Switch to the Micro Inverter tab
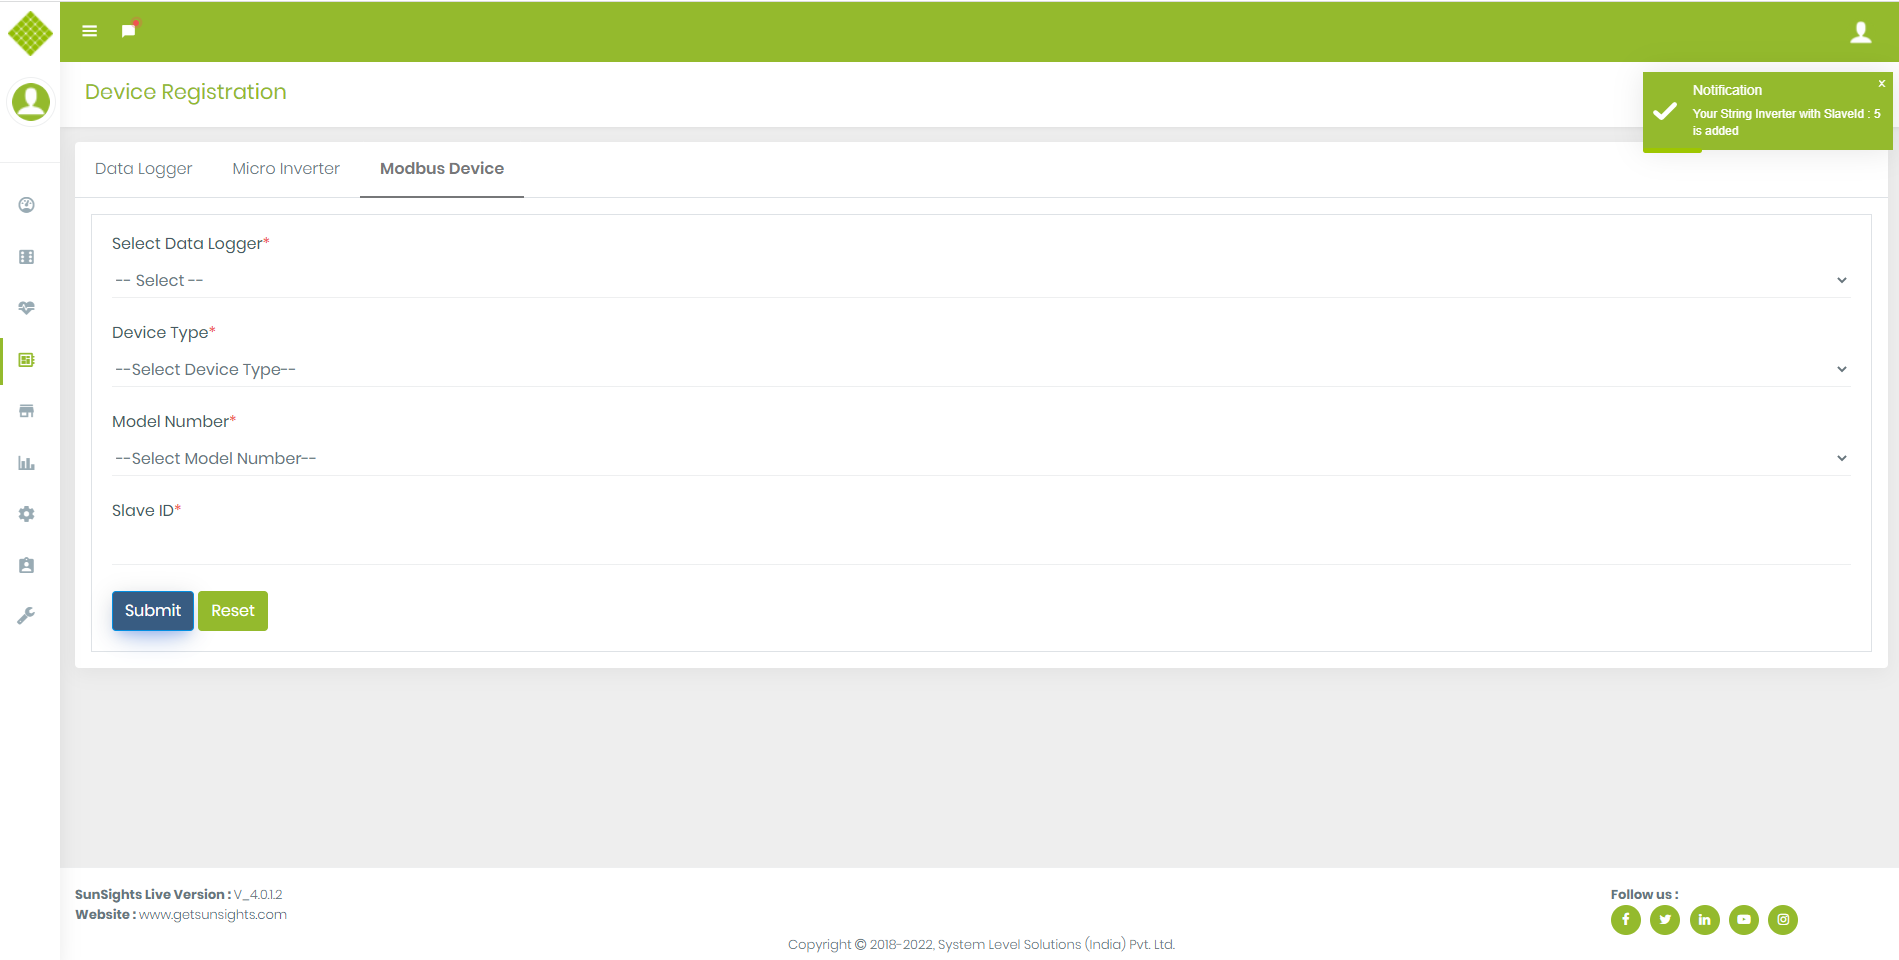The height and width of the screenshot is (960, 1899). 286,169
